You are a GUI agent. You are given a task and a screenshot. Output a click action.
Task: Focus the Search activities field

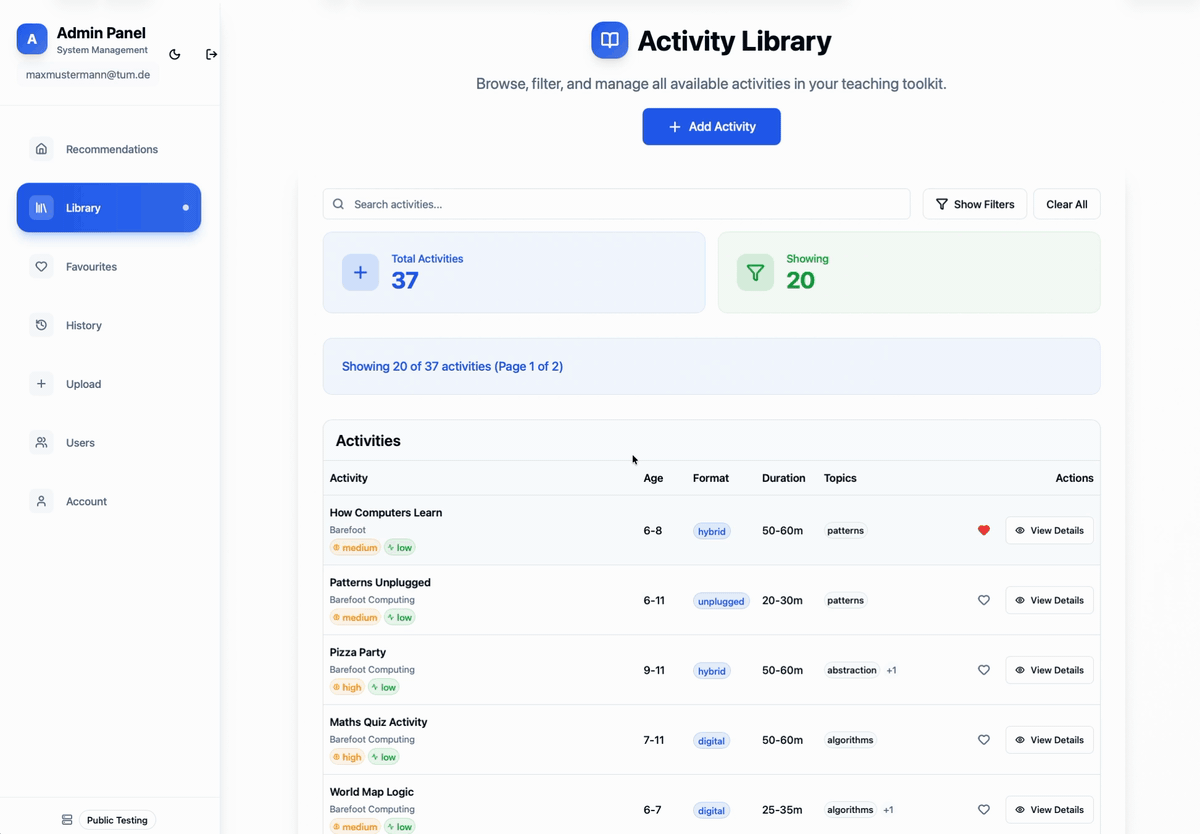click(x=616, y=204)
